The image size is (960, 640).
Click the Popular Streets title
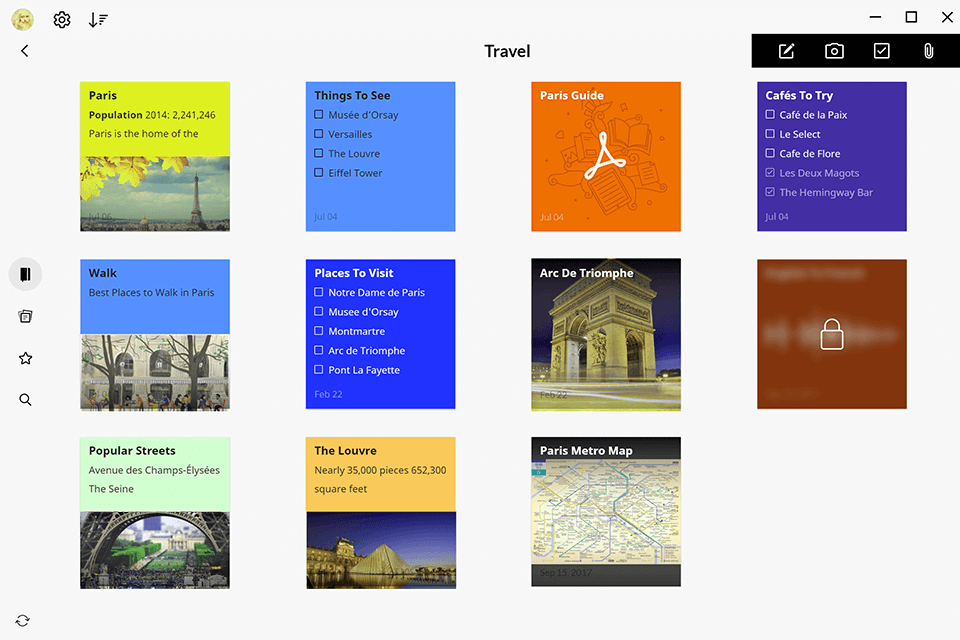pos(132,451)
